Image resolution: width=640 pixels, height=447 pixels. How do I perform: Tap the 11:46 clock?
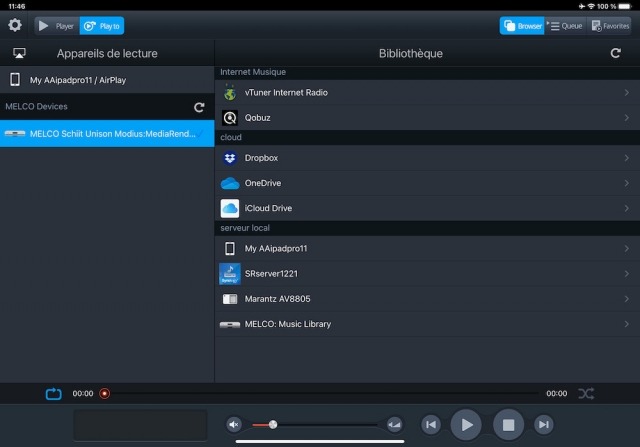(17, 6)
